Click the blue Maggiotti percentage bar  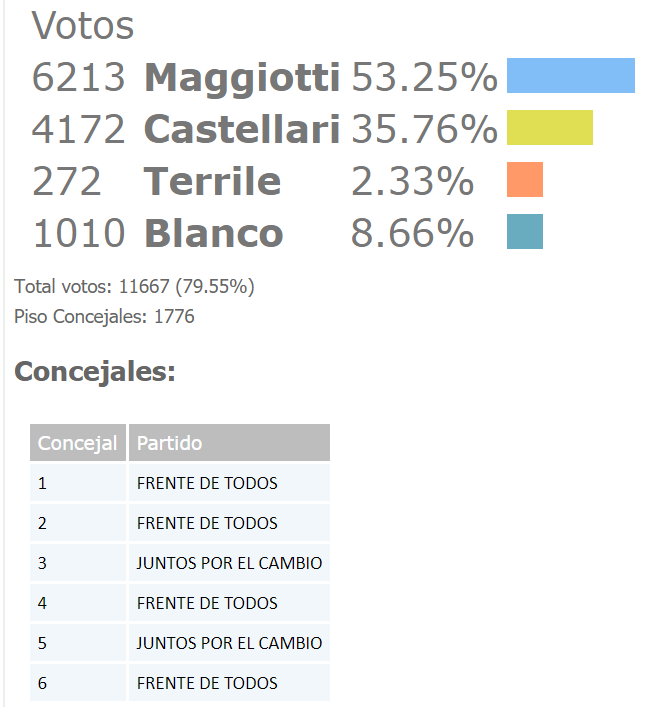pyautogui.click(x=570, y=75)
